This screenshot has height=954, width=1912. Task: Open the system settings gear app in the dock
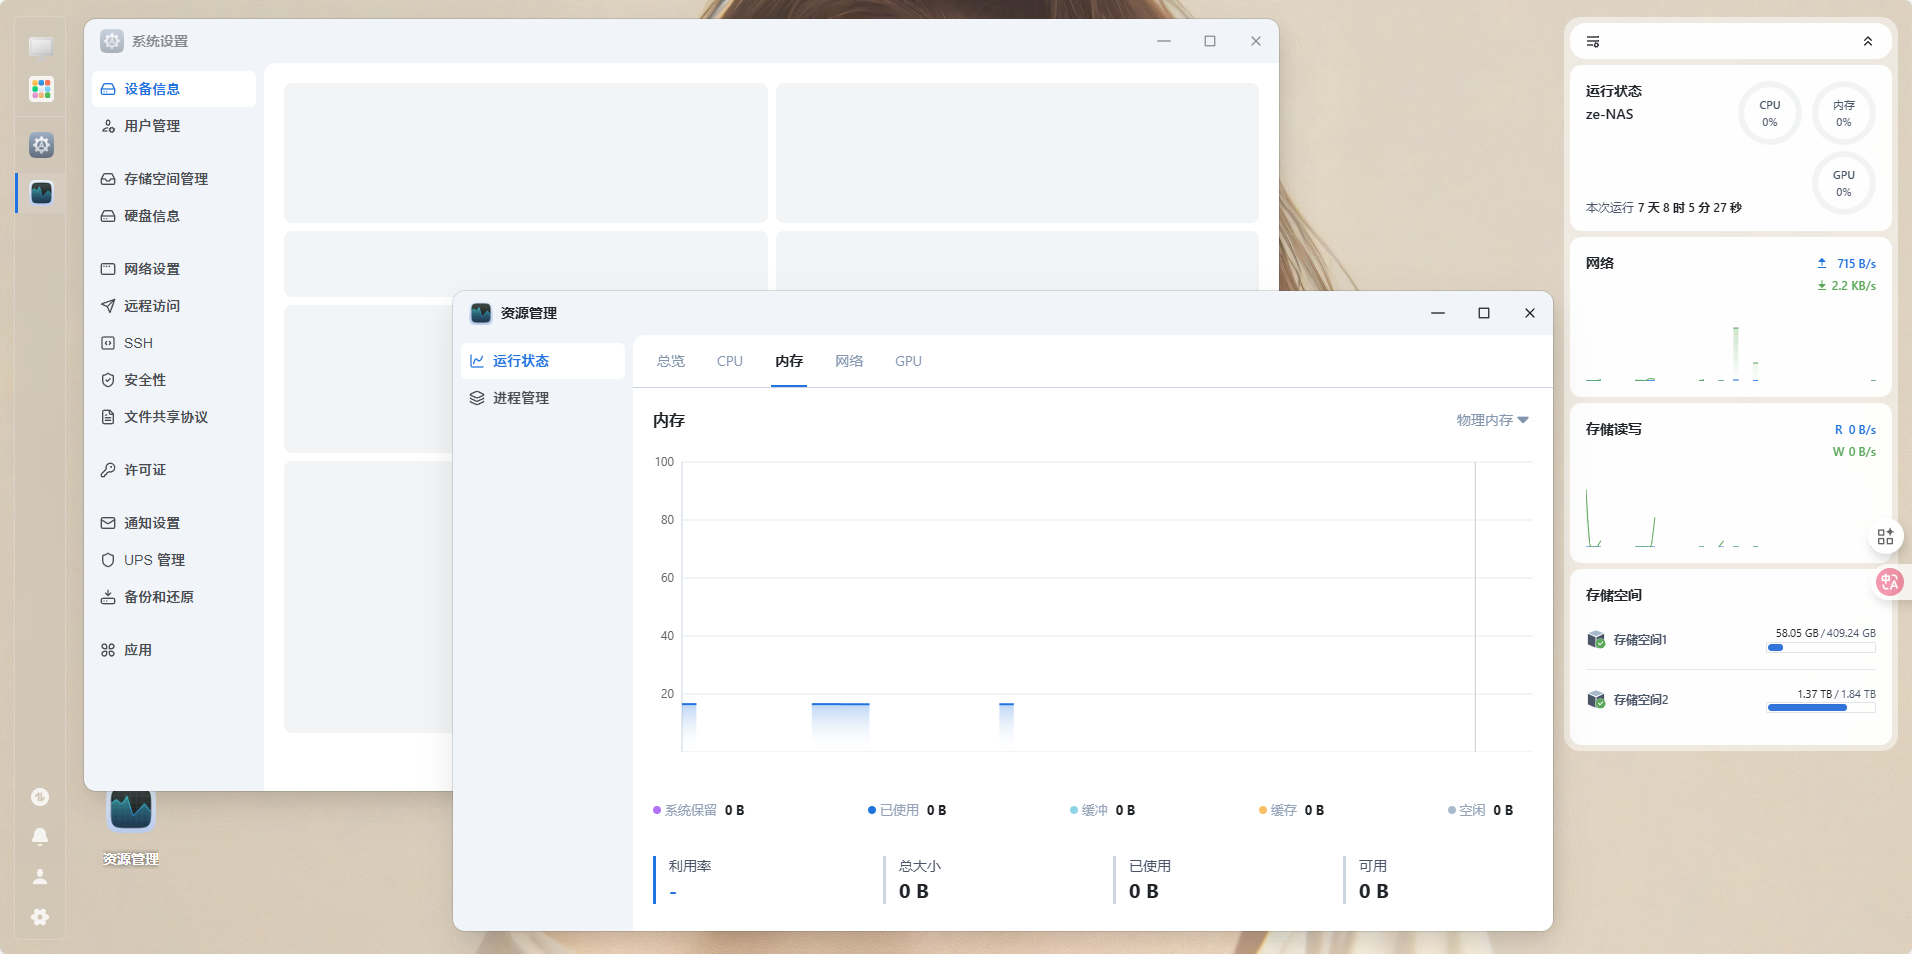point(41,145)
